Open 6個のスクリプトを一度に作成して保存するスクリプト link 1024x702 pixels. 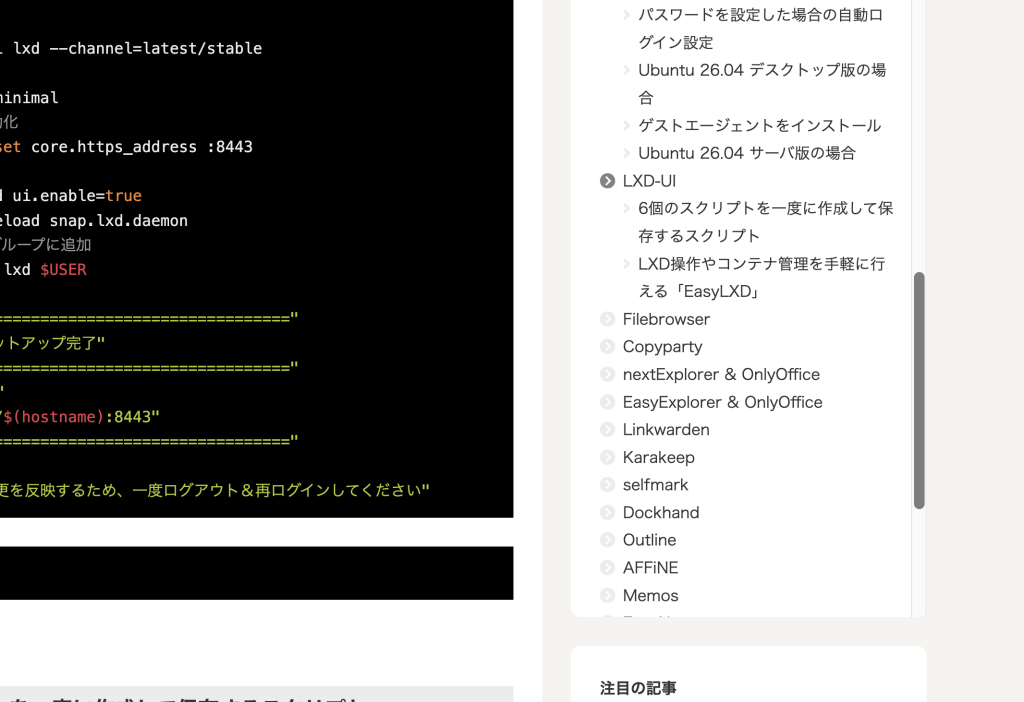(765, 222)
